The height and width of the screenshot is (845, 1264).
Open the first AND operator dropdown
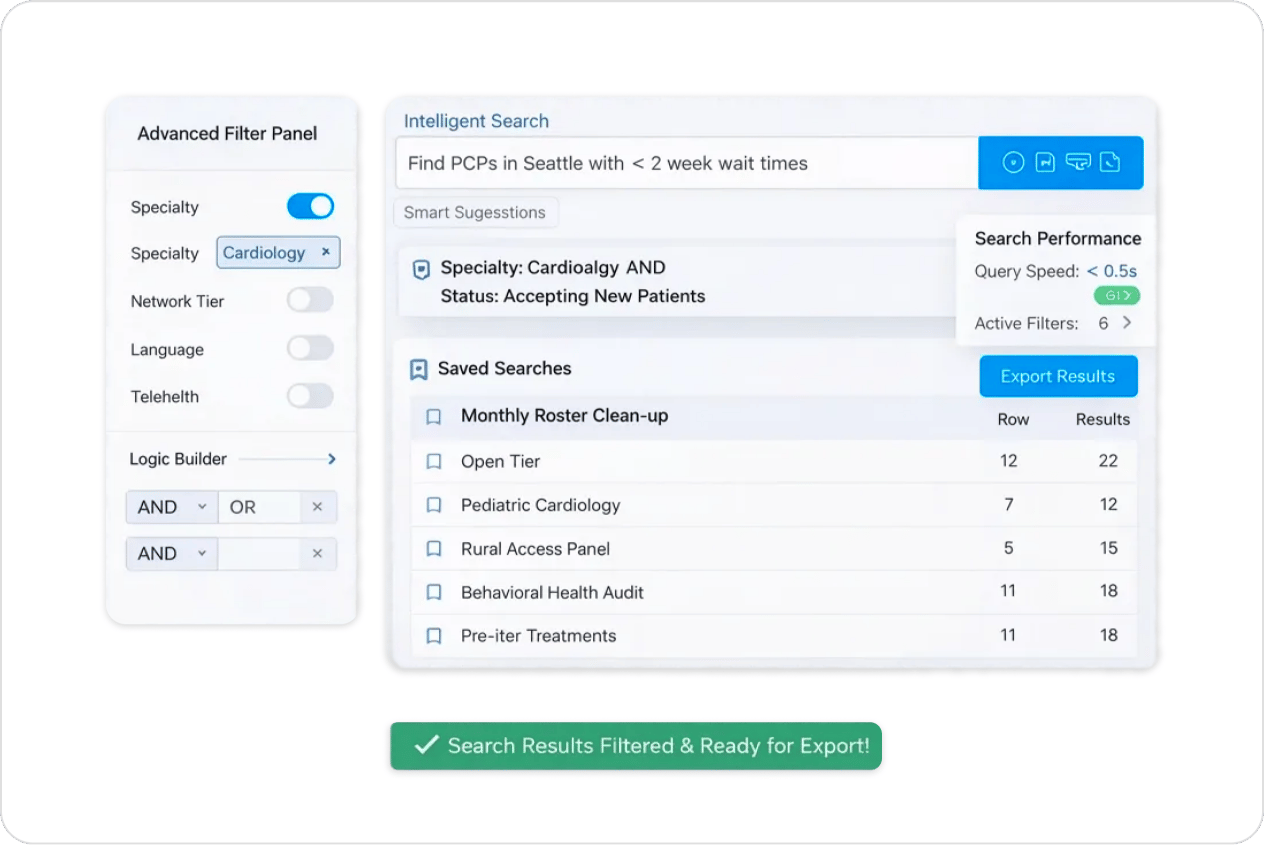click(x=171, y=507)
